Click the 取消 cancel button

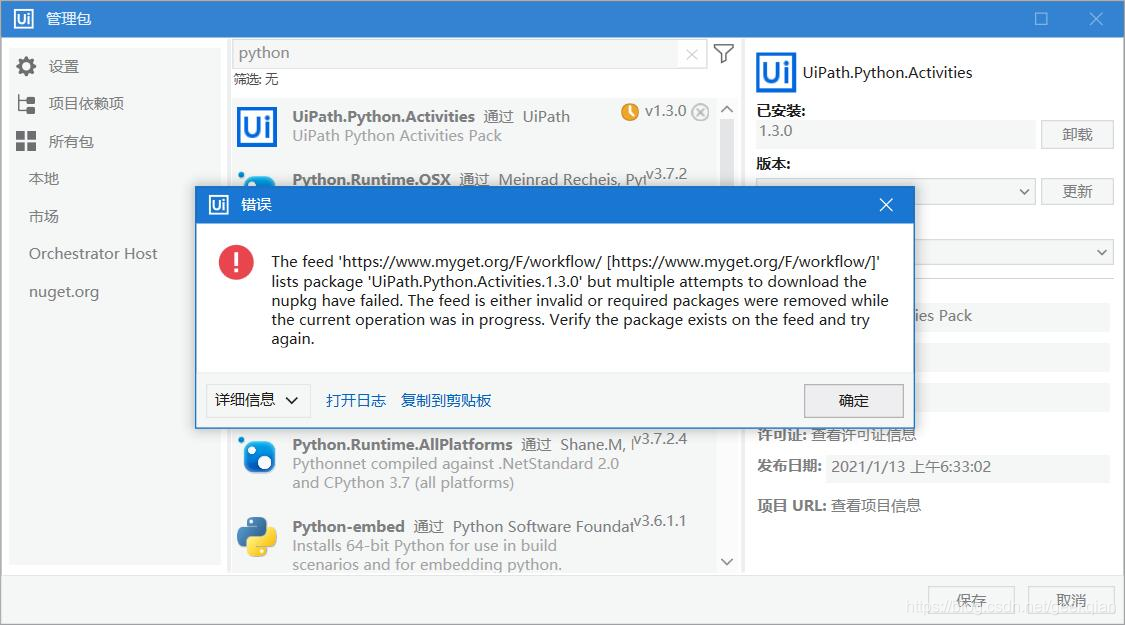[1071, 600]
